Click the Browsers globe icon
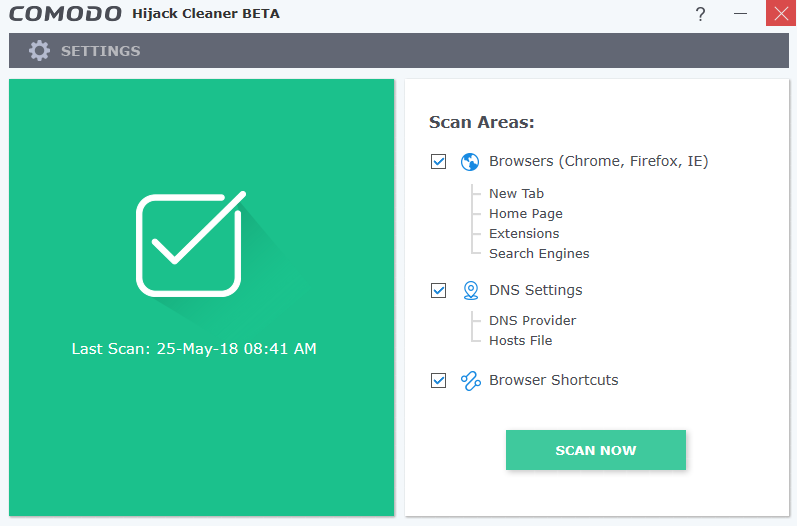The image size is (797, 526). coord(470,162)
